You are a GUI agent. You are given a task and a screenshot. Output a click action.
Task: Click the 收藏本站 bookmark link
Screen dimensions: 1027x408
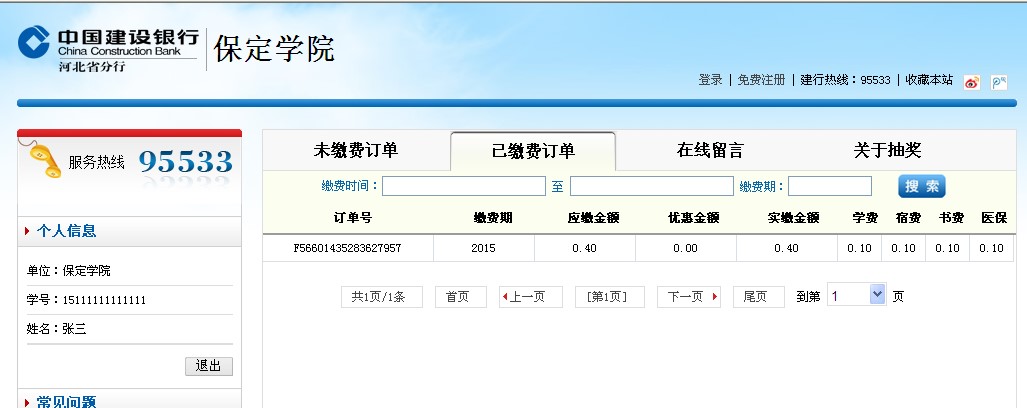[x=929, y=80]
